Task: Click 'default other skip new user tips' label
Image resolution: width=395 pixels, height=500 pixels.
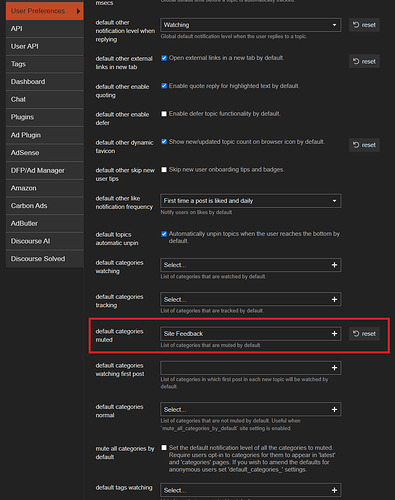Action: click(125, 174)
